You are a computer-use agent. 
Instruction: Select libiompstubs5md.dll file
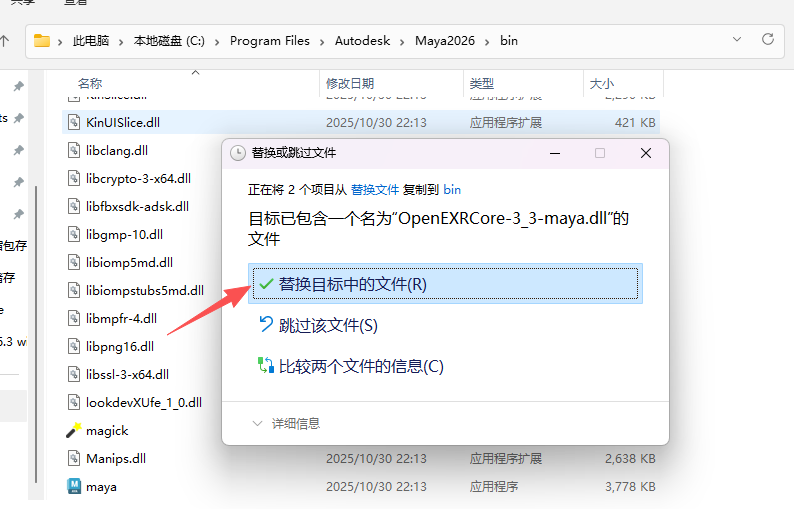pos(145,290)
